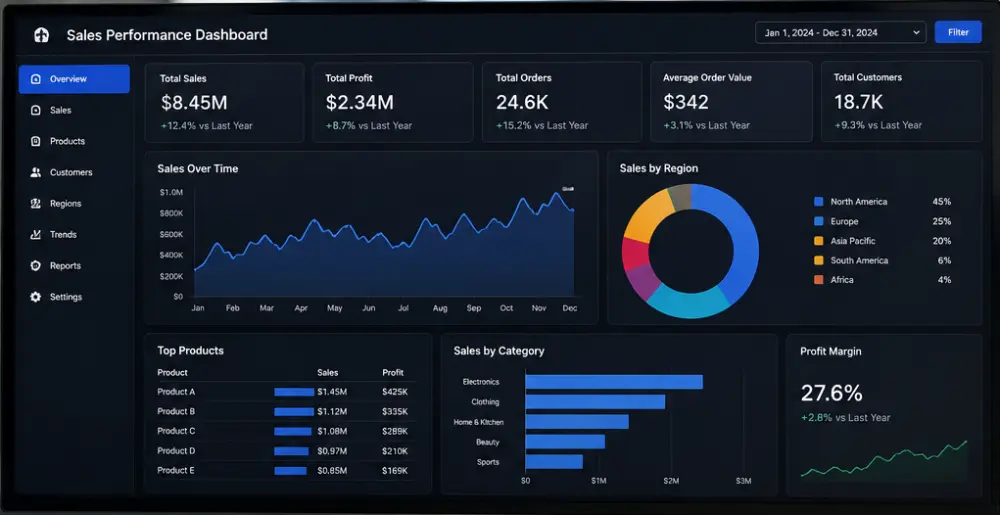Click the Africa legend swatch
Screen dimensions: 1000x515
pyautogui.click(x=819, y=280)
